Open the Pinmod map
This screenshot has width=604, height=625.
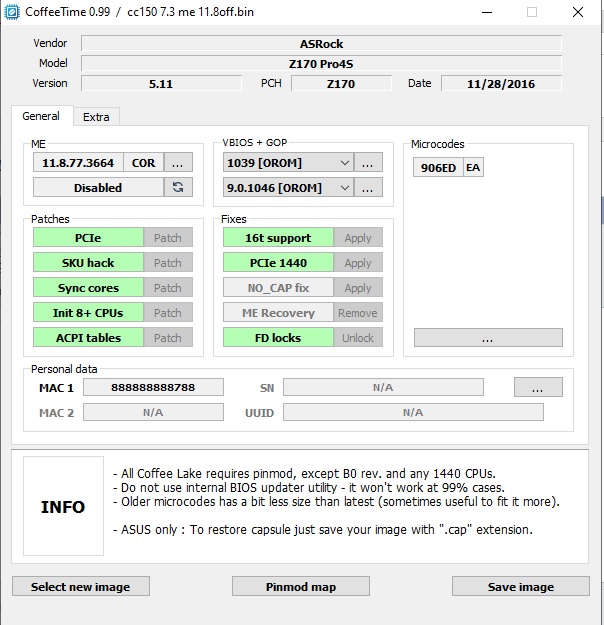(301, 586)
